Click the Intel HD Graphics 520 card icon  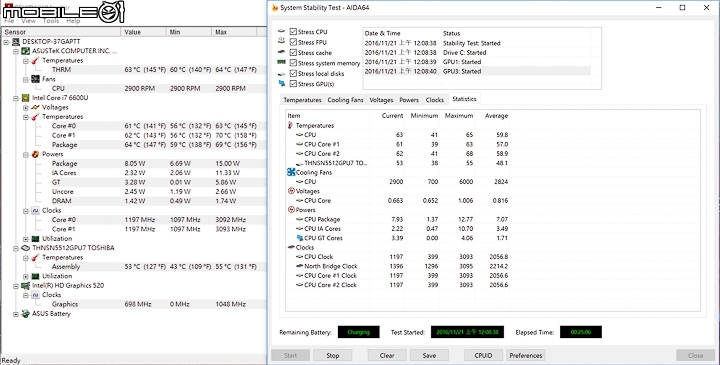(x=26, y=286)
